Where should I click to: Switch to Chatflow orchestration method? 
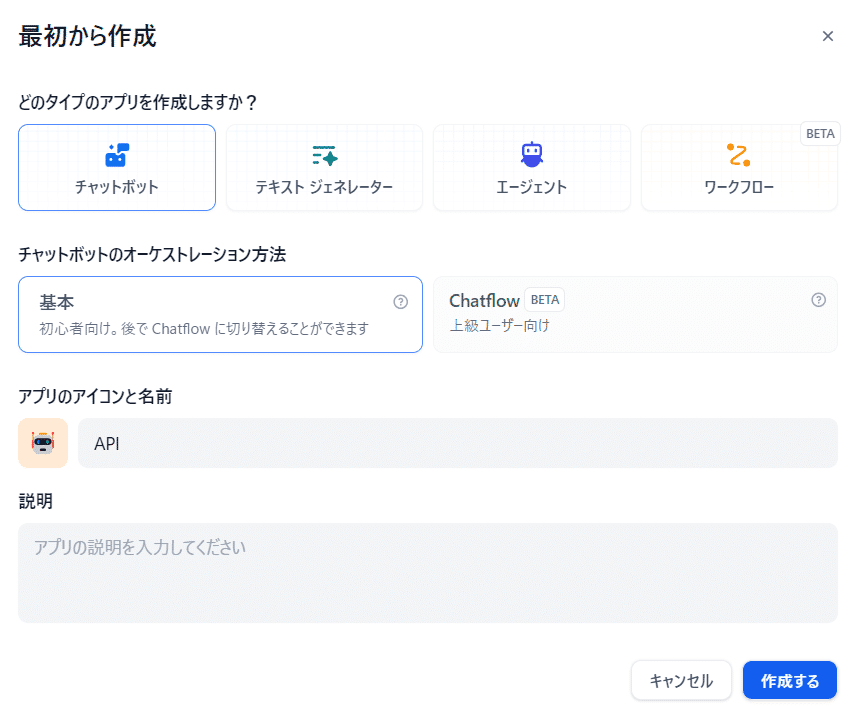point(635,314)
